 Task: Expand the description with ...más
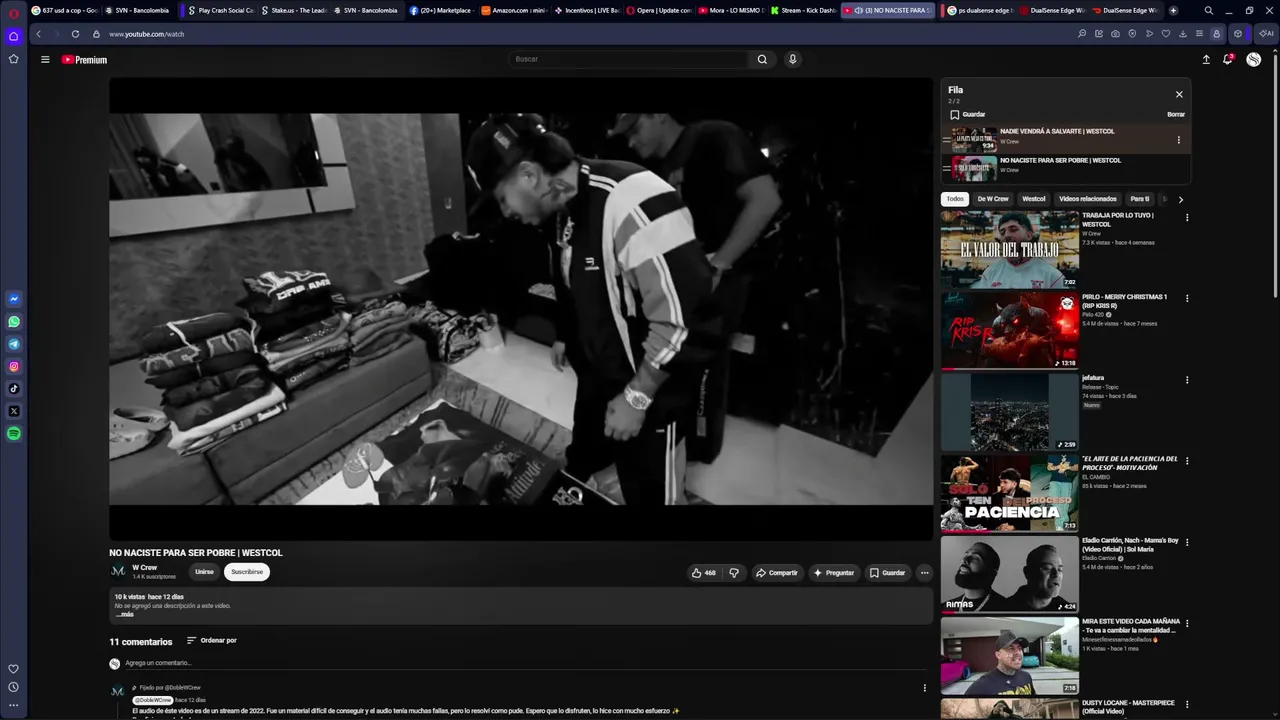(125, 614)
